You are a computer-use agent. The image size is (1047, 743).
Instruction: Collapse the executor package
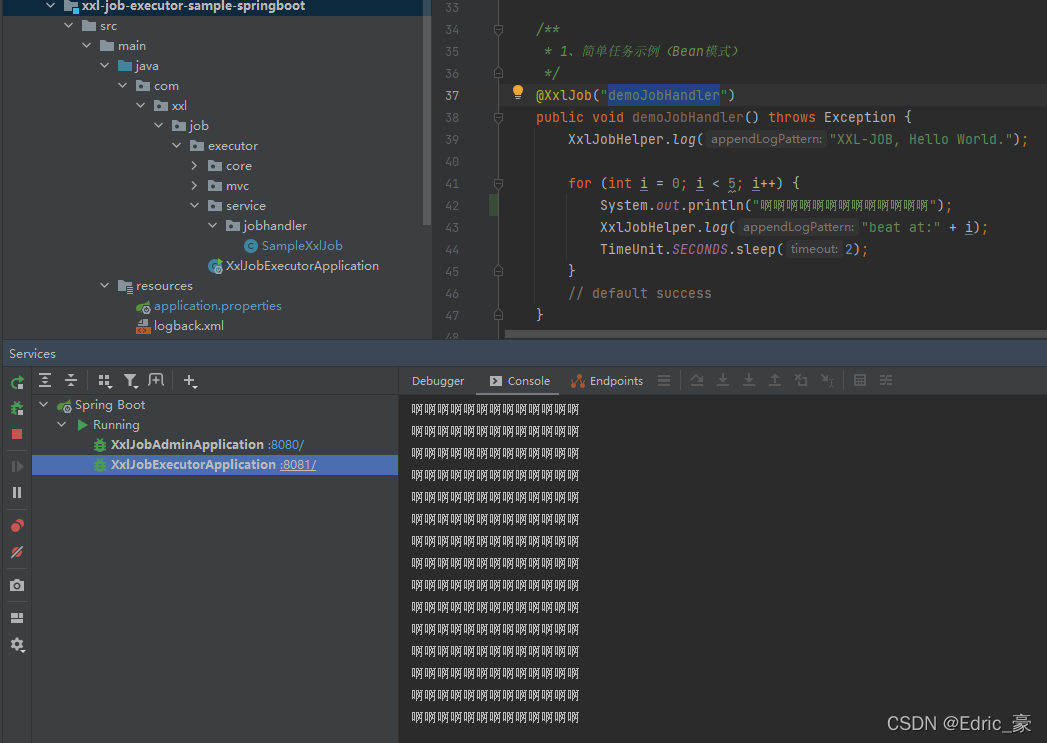pos(176,146)
